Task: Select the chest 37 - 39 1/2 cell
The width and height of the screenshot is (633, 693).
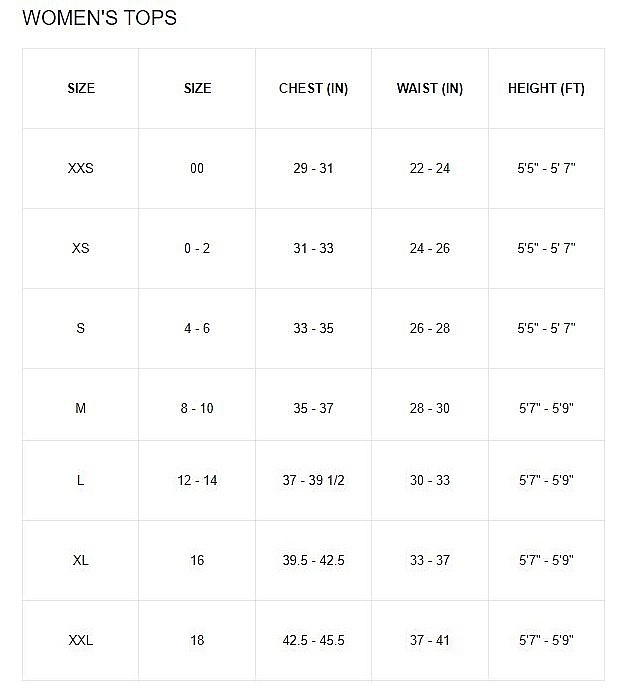Action: 313,480
